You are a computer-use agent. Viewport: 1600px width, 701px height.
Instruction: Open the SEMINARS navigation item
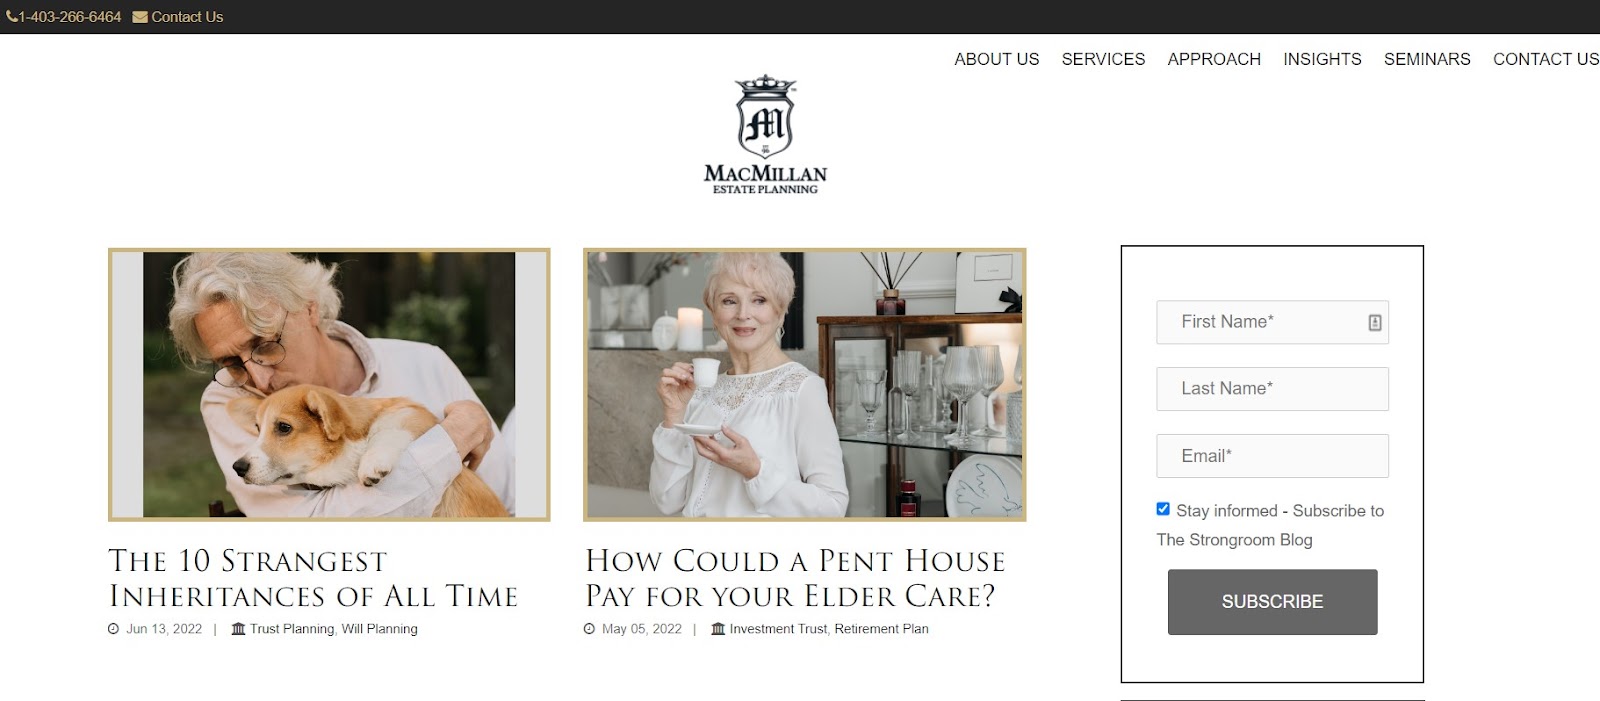coord(1427,59)
